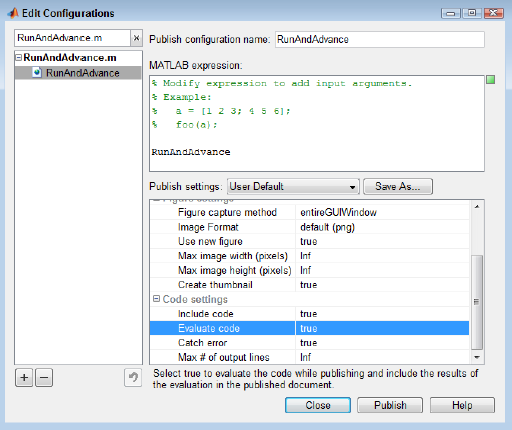Toggle the Create thumbnail true value
Image resolution: width=512 pixels, height=430 pixels.
[x=309, y=285]
